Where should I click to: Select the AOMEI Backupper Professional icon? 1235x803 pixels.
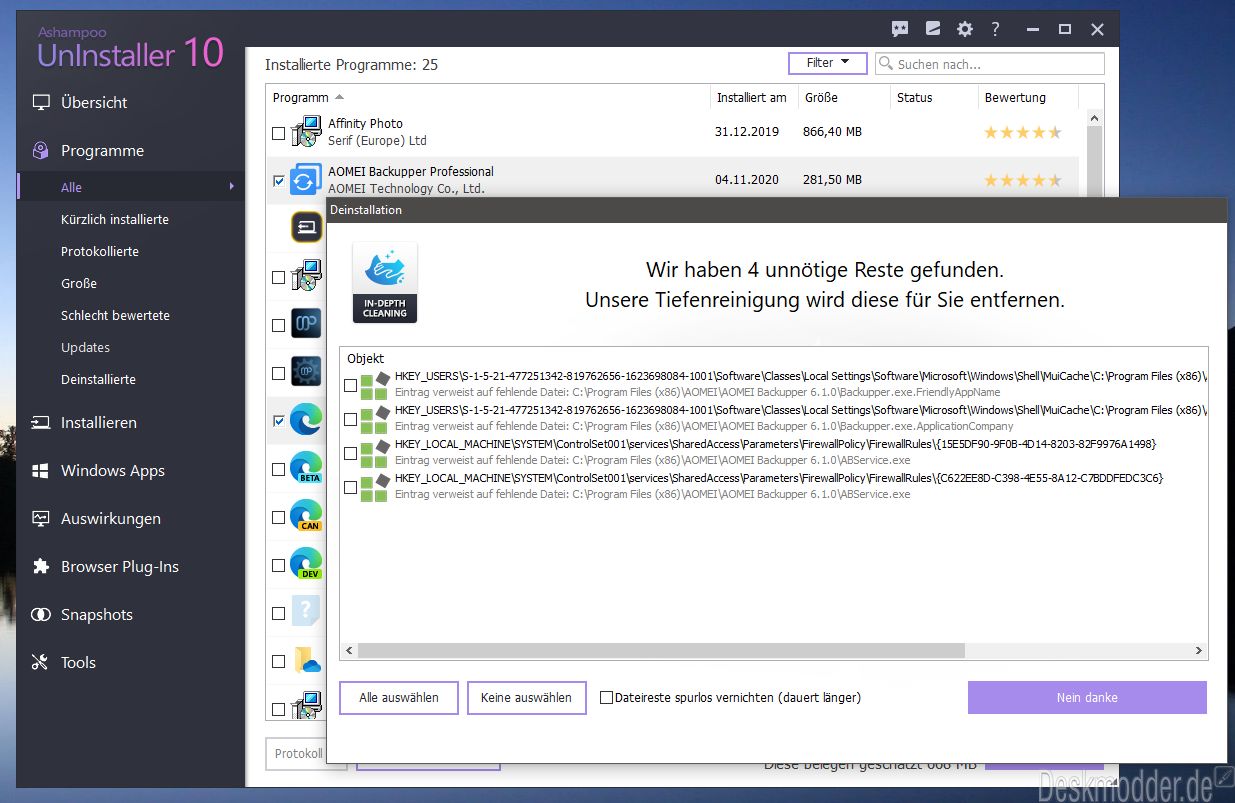pyautogui.click(x=306, y=180)
